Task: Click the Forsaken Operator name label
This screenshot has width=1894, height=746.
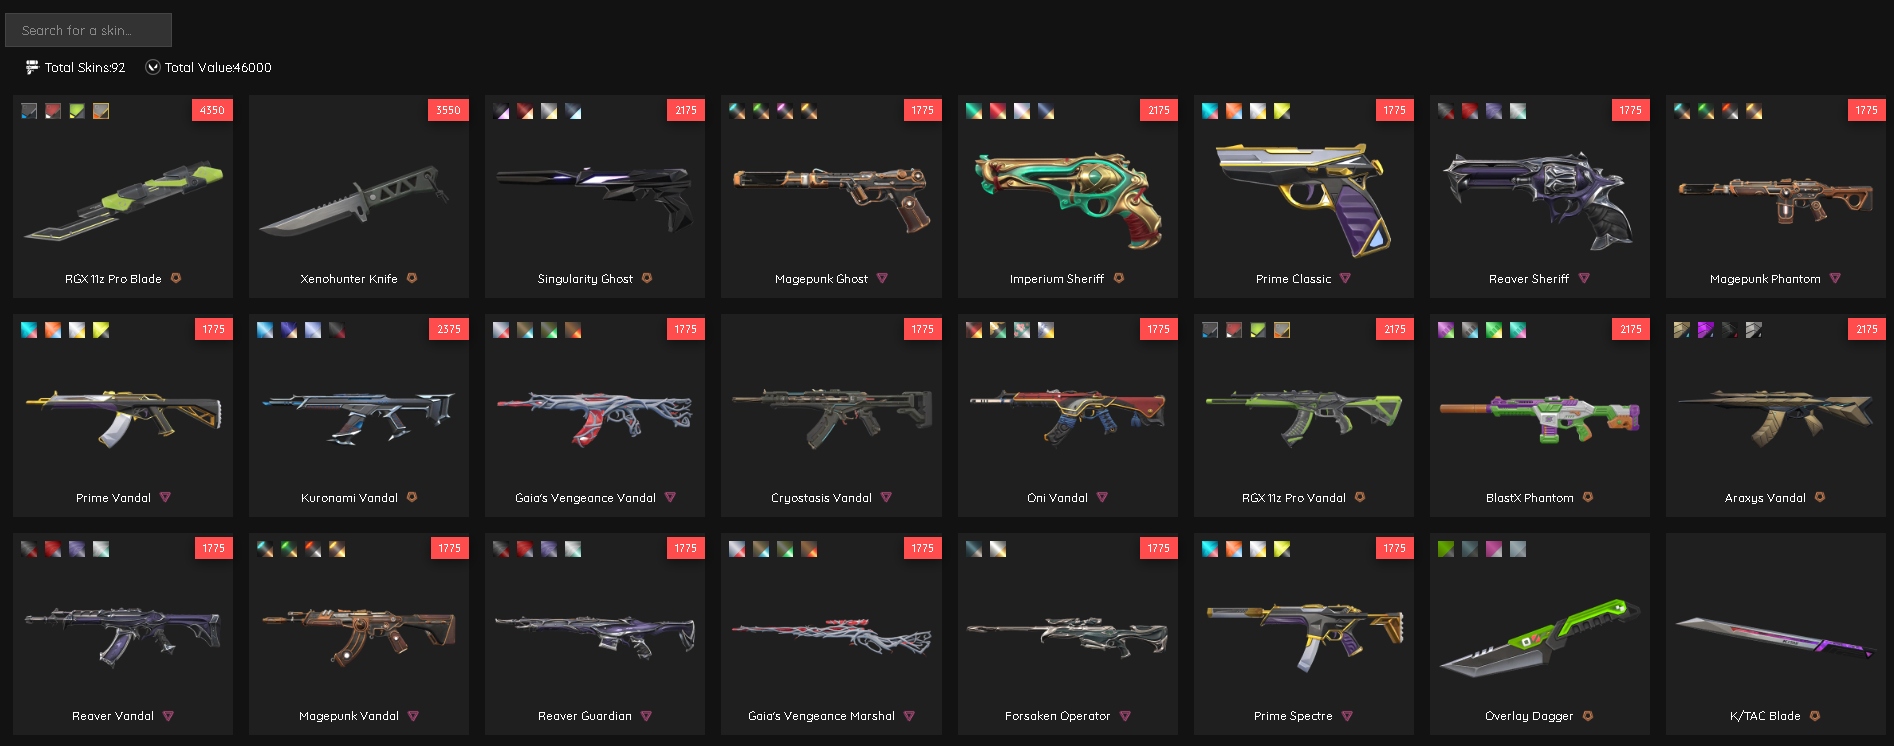Action: point(1057,716)
